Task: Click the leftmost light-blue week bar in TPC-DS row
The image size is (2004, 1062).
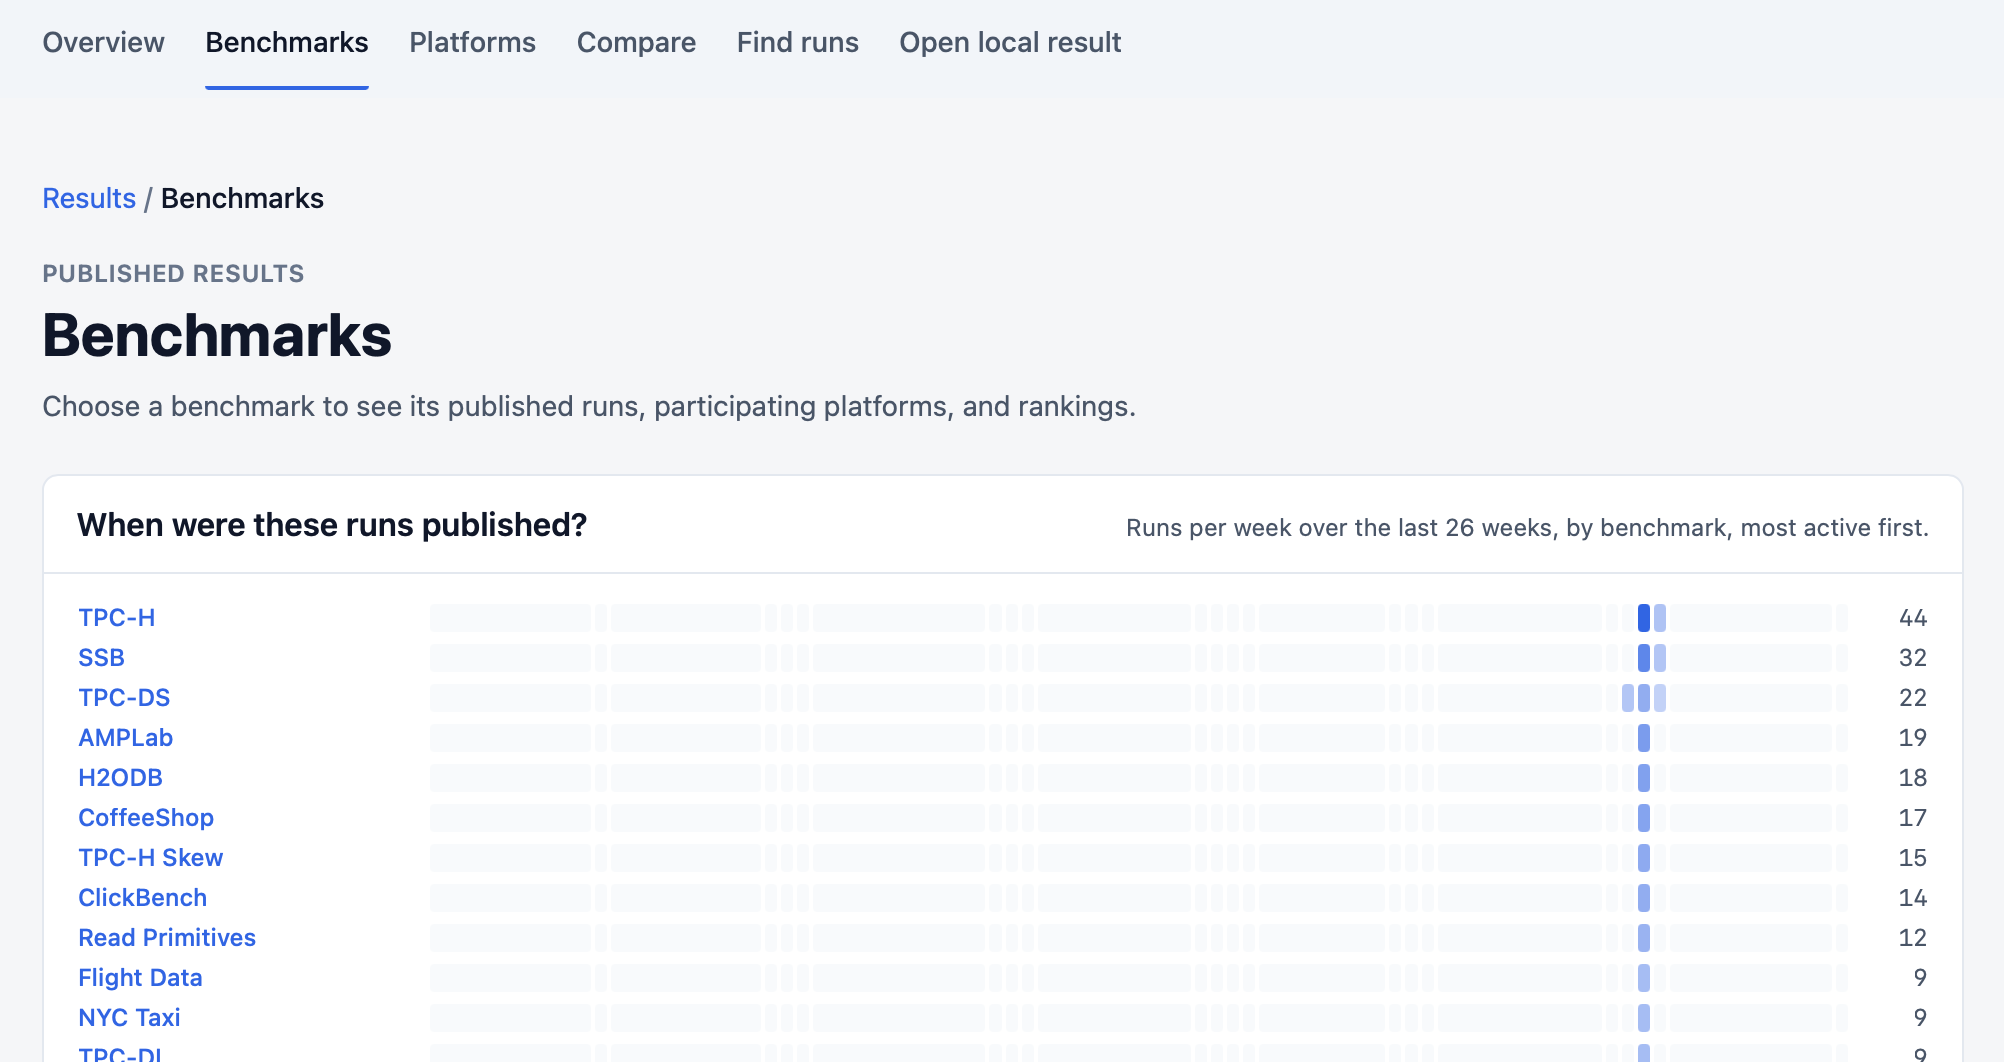Action: (x=1628, y=698)
